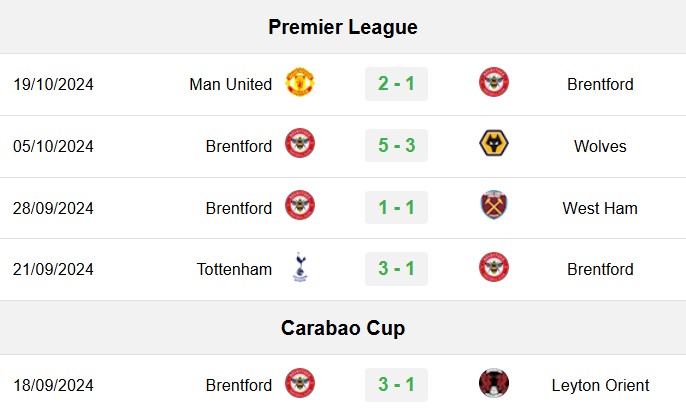Click Brentford crest in Wolves match row
Viewport: 686px width, 413px height.
[x=300, y=144]
